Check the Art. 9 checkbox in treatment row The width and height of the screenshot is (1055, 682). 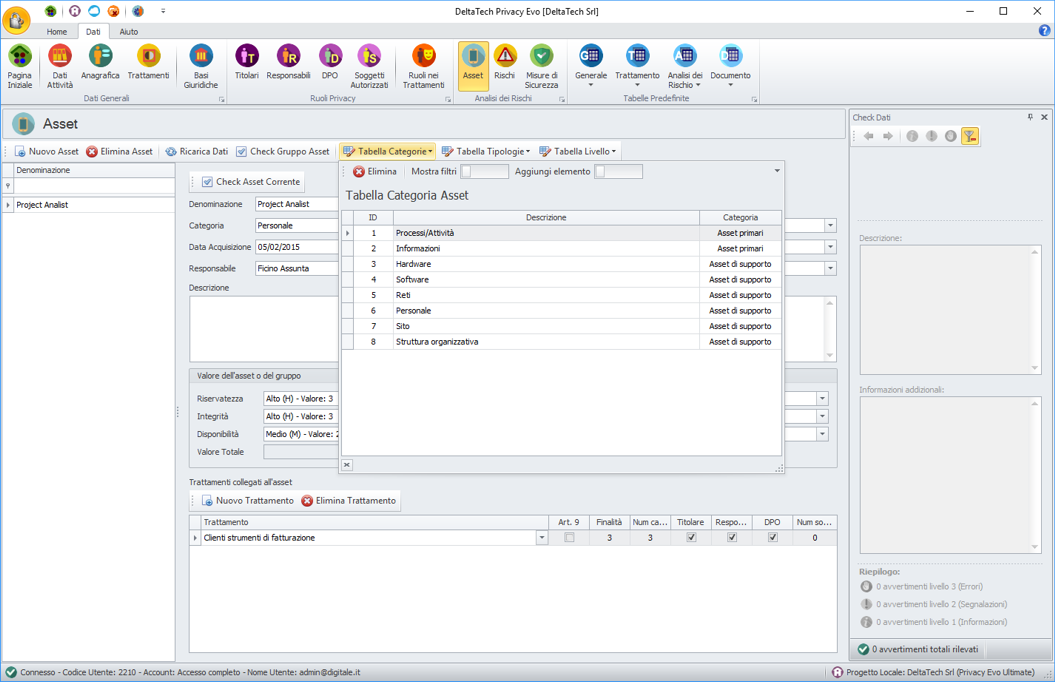point(569,538)
